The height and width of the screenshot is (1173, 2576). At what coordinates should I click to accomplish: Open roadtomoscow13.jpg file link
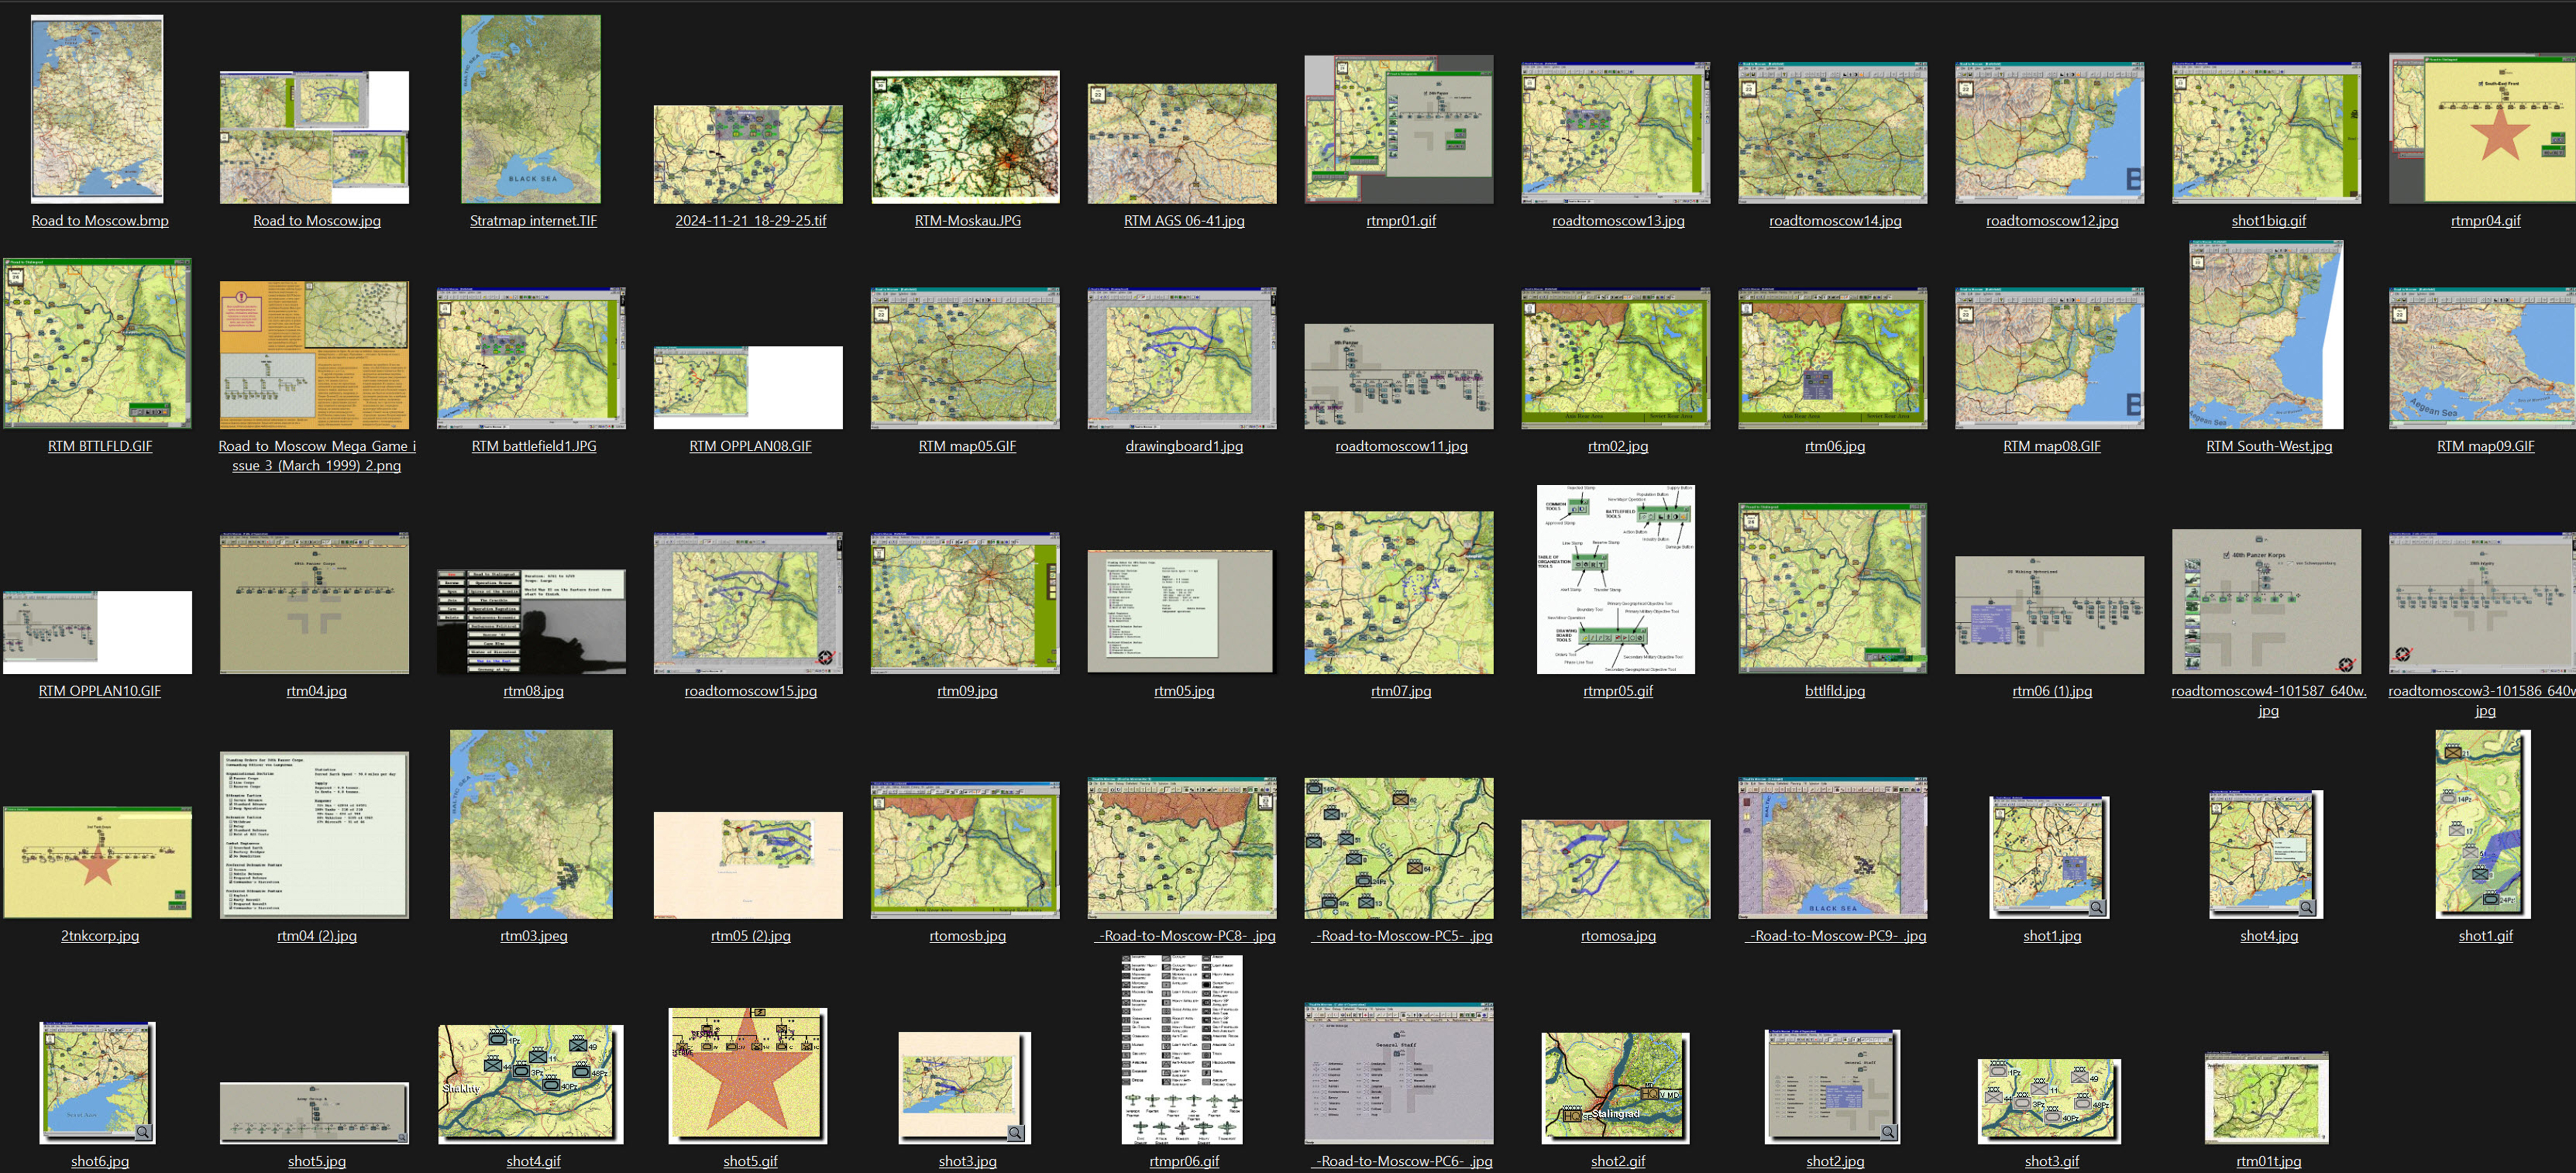[1618, 220]
